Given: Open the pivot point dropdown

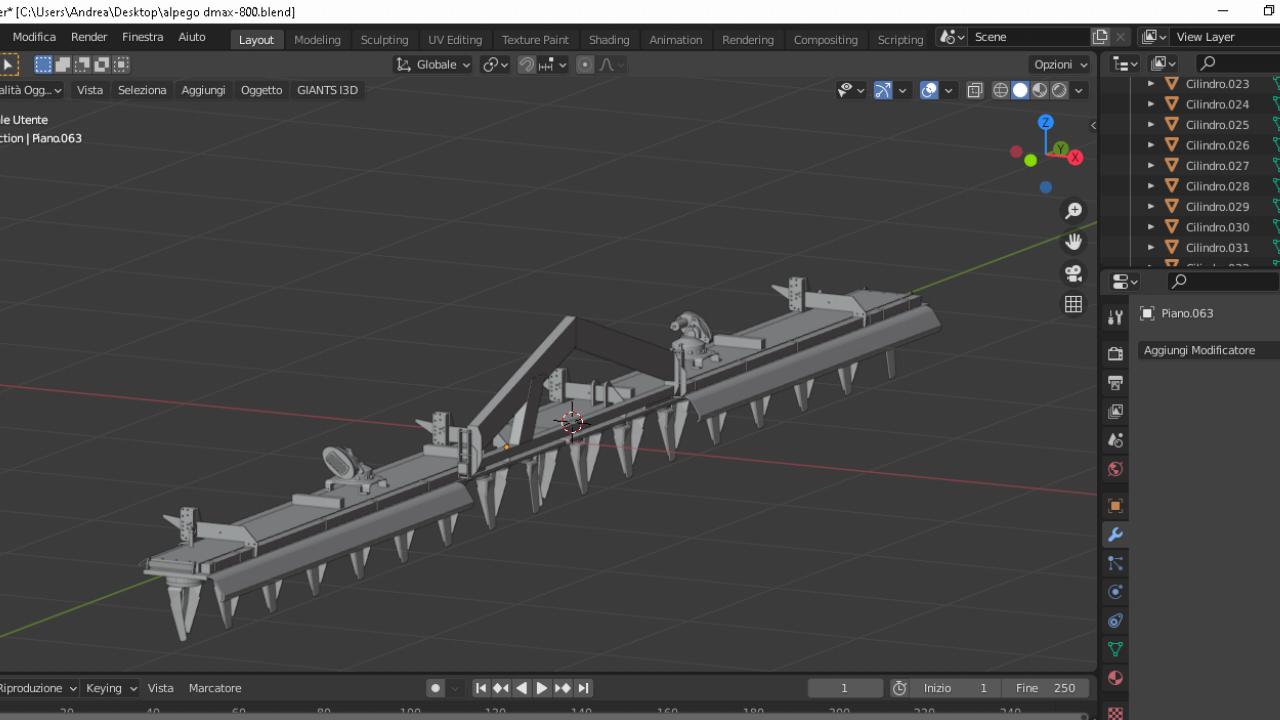Looking at the screenshot, I should tap(495, 64).
